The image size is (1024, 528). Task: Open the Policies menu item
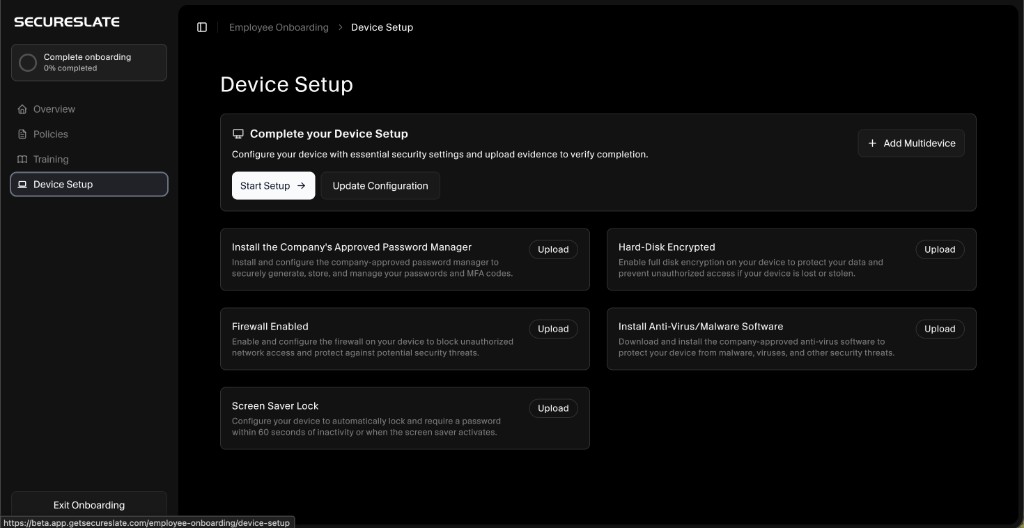pyautogui.click(x=89, y=134)
